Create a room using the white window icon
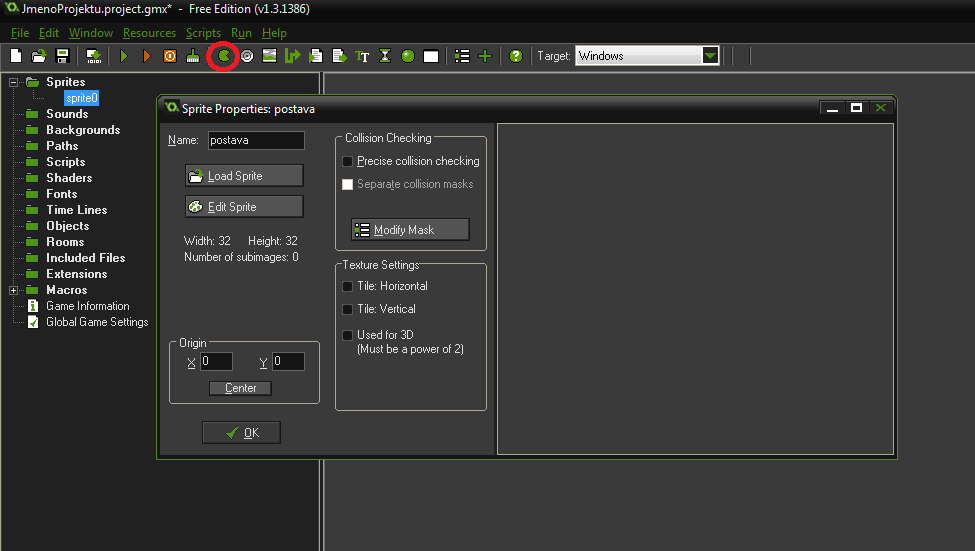This screenshot has height=551, width=975. (431, 57)
